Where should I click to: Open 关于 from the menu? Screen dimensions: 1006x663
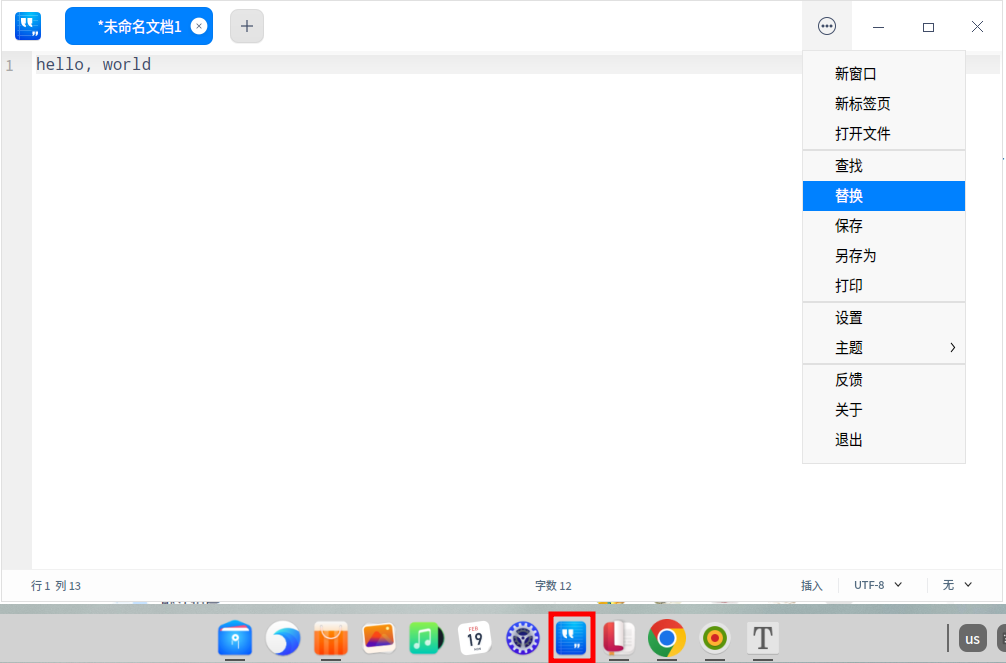[883, 410]
